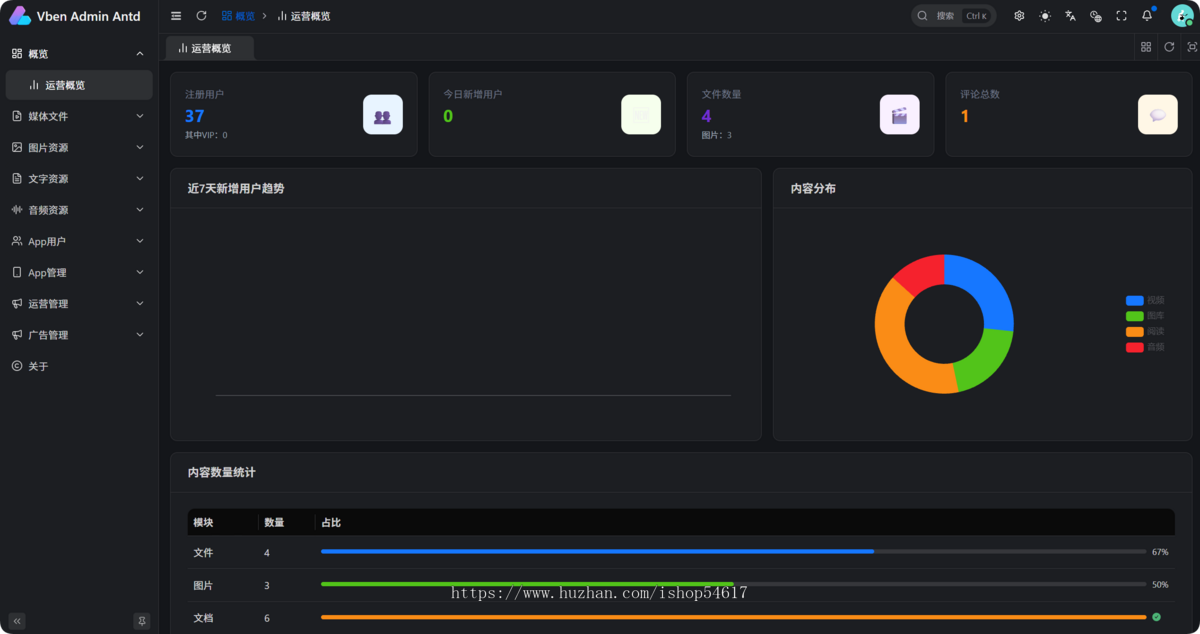Viewport: 1200px width, 634px height.
Task: Click the 内容数量统计 section title
Action: pos(221,472)
